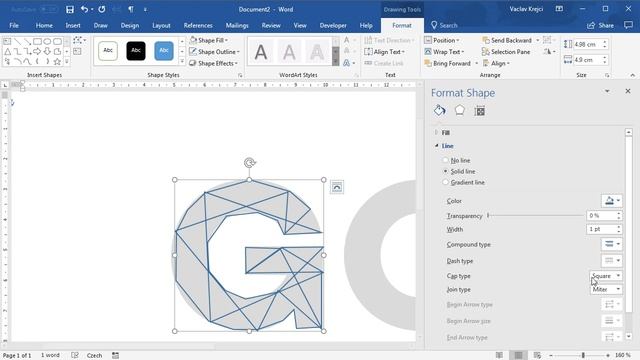The height and width of the screenshot is (360, 640).
Task: Click the rotation handle above the shape
Action: click(x=249, y=163)
